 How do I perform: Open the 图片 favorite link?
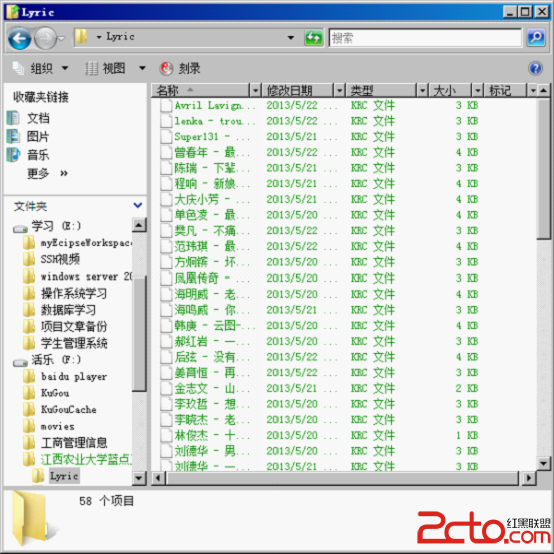click(28, 136)
